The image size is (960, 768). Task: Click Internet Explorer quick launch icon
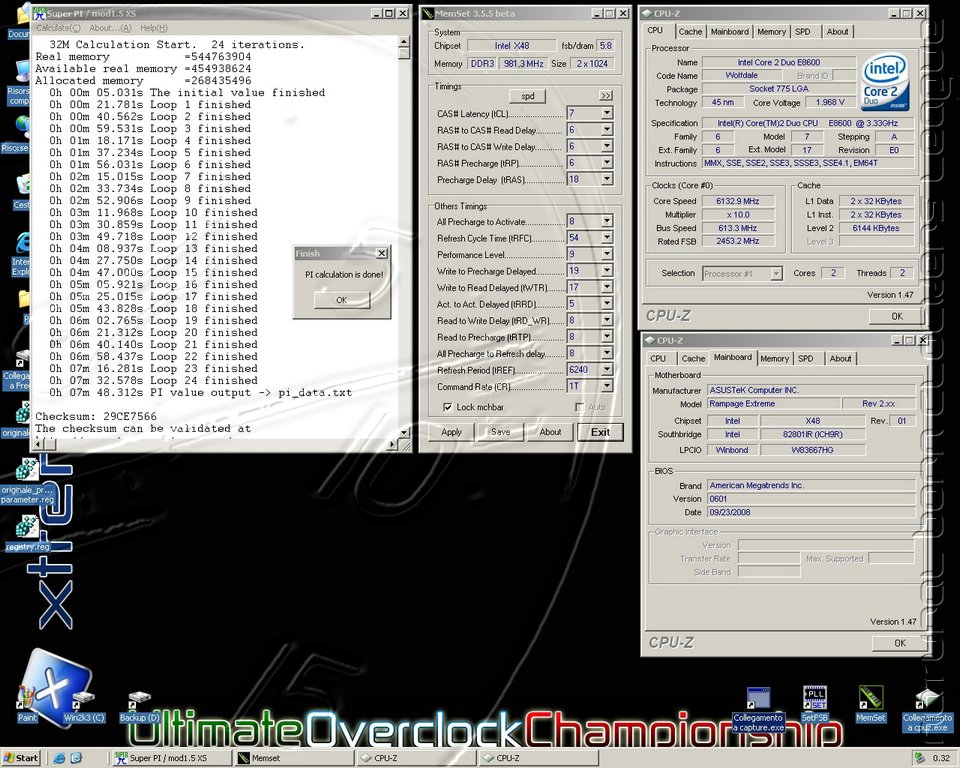tap(59, 758)
